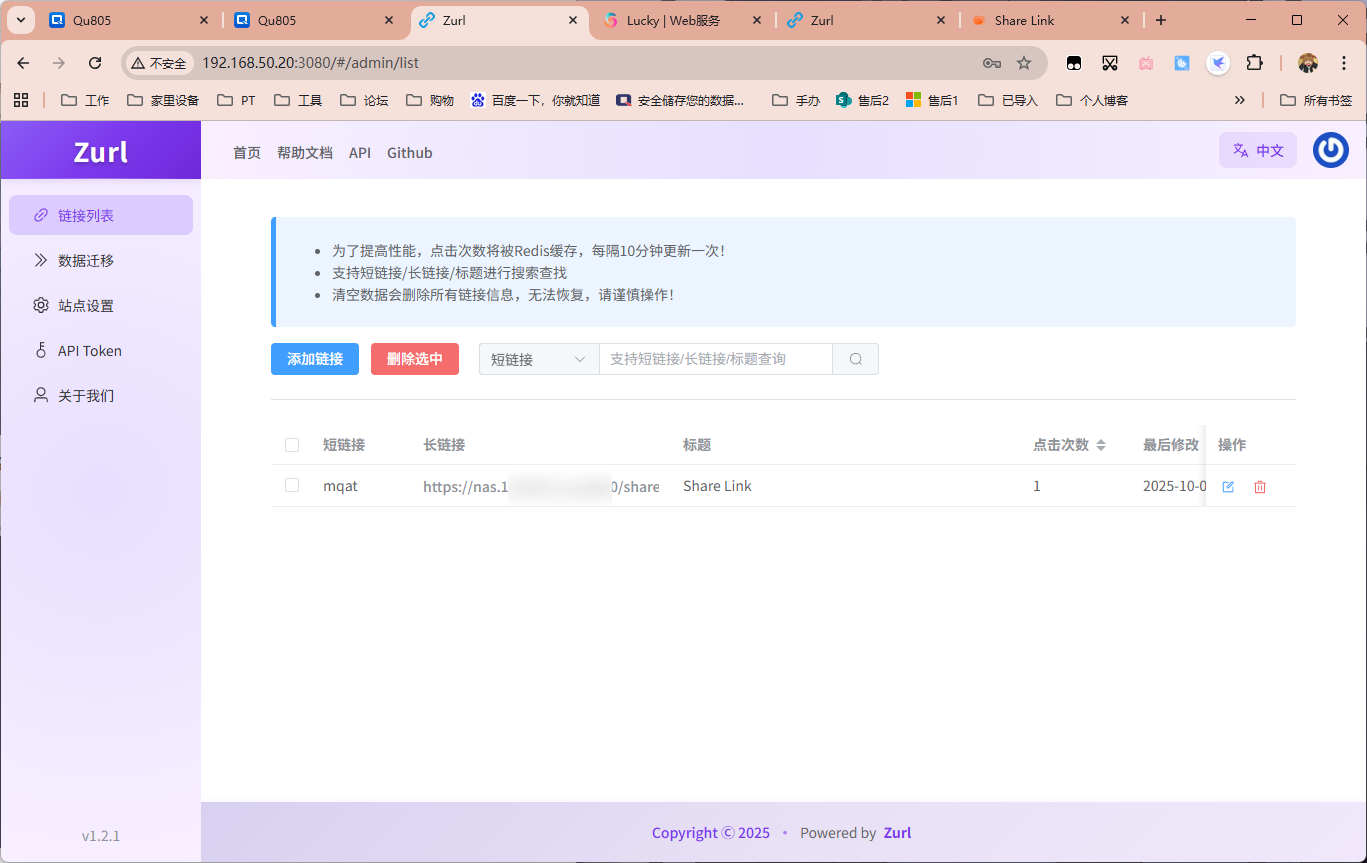Click the logout power icon
This screenshot has width=1367, height=863.
1330,149
